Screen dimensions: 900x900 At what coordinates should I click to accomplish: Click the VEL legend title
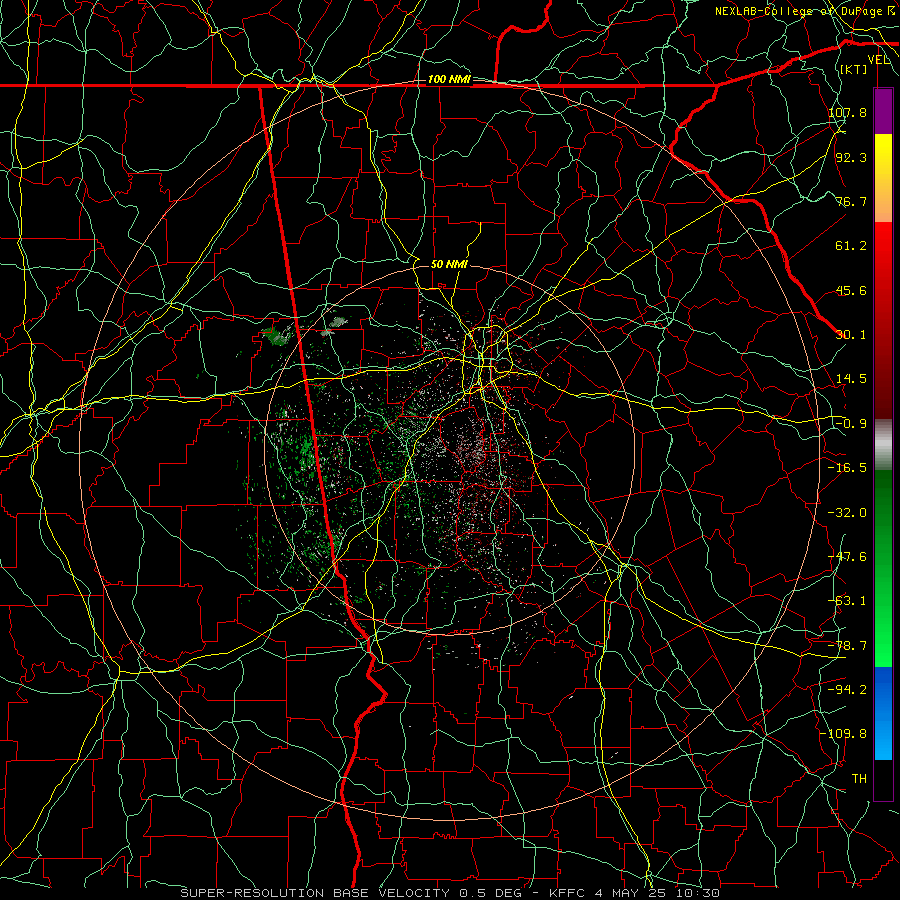(879, 60)
